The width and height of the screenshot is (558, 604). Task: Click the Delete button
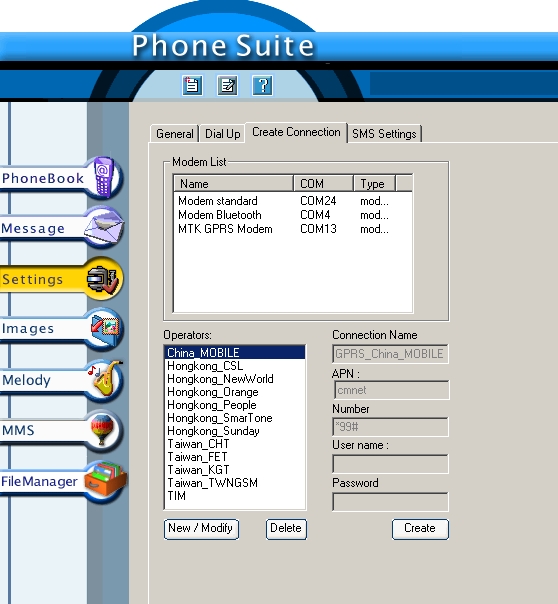(286, 528)
